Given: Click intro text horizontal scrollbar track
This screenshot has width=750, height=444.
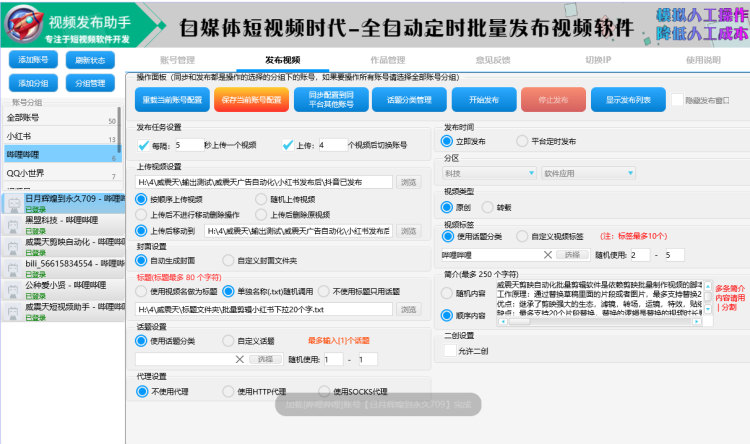Looking at the screenshot, I should pyautogui.click(x=600, y=322).
